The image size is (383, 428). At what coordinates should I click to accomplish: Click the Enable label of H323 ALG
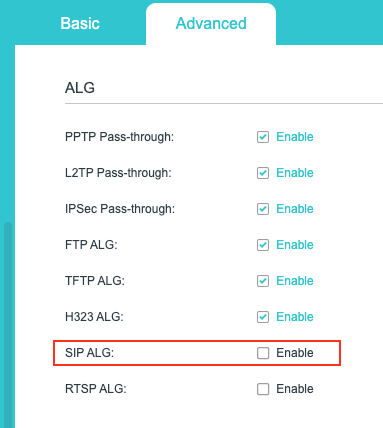pos(295,317)
